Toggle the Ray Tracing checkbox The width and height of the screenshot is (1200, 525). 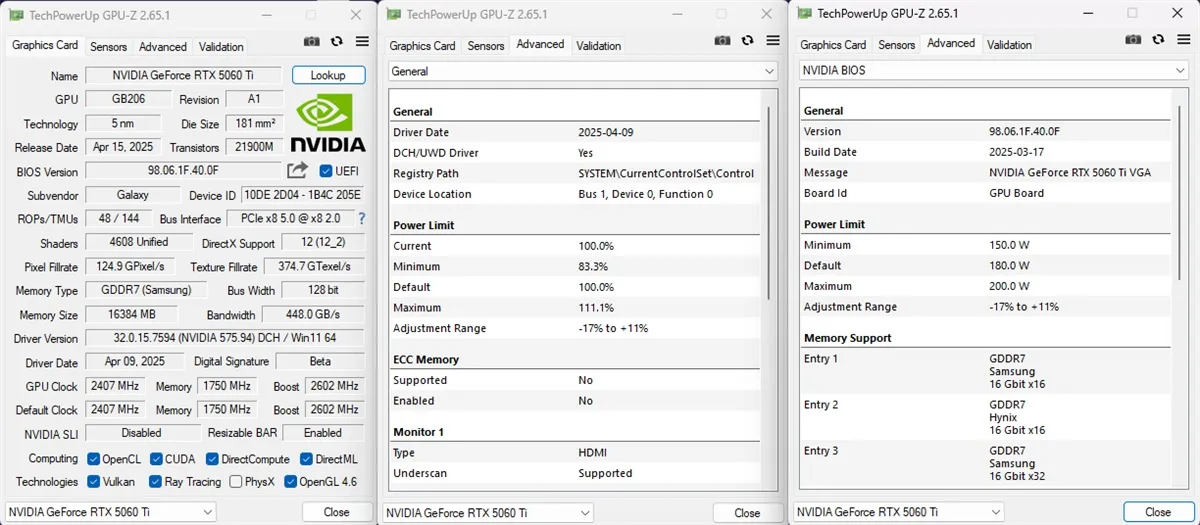point(156,482)
